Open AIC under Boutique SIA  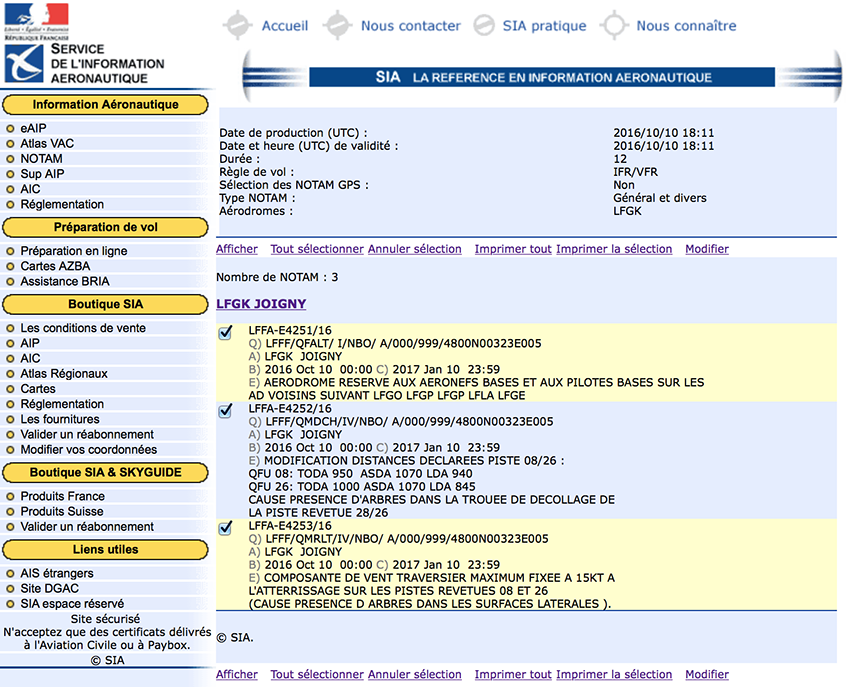click(30, 358)
